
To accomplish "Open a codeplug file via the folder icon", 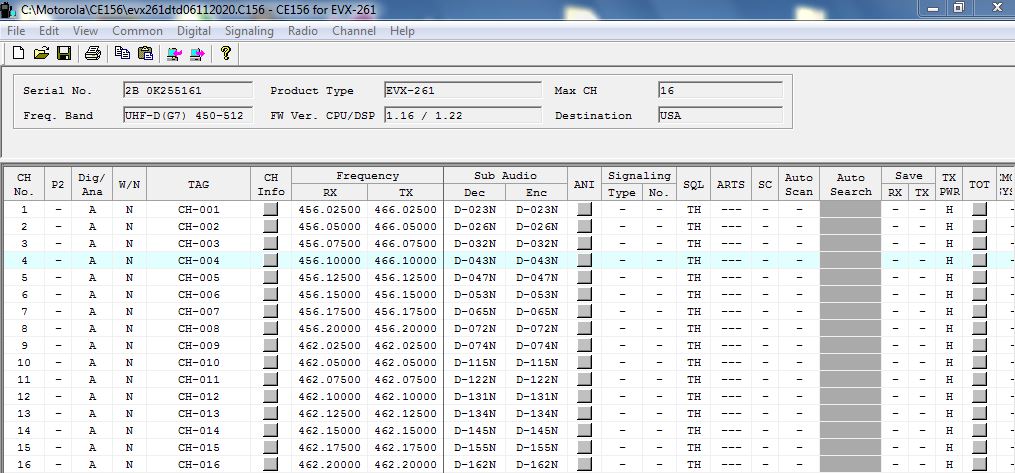I will click(41, 53).
